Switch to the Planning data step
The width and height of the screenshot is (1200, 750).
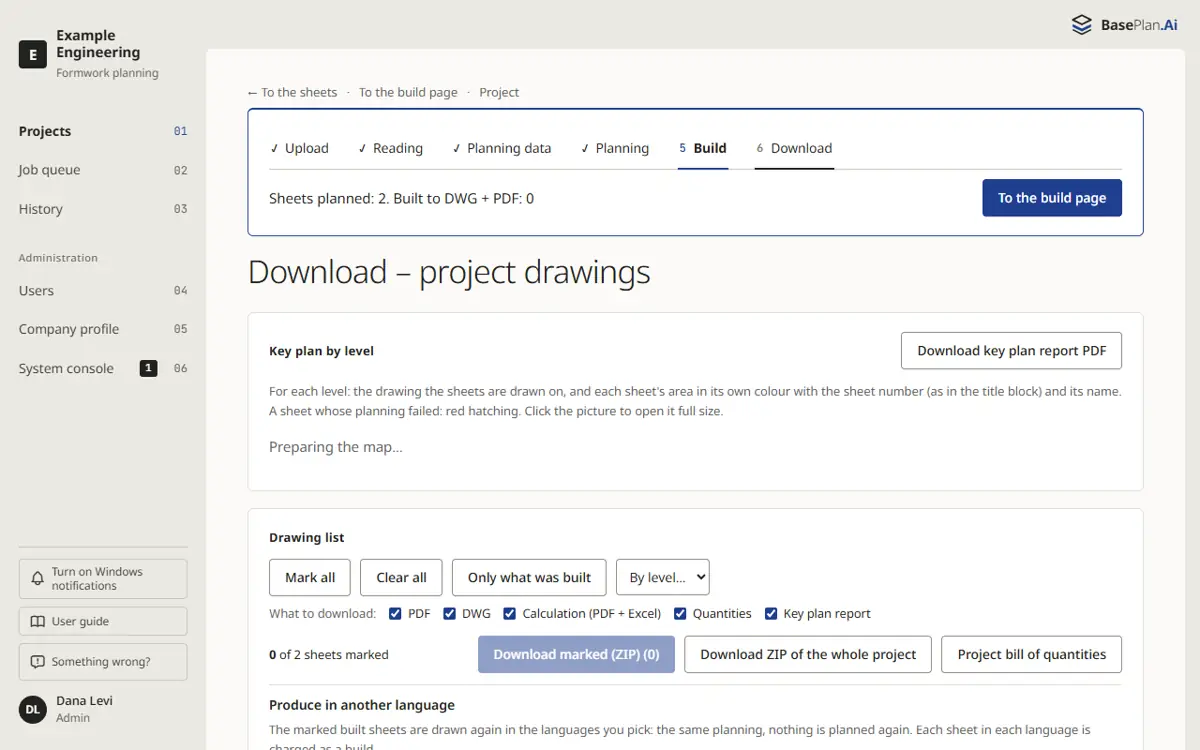pos(501,148)
